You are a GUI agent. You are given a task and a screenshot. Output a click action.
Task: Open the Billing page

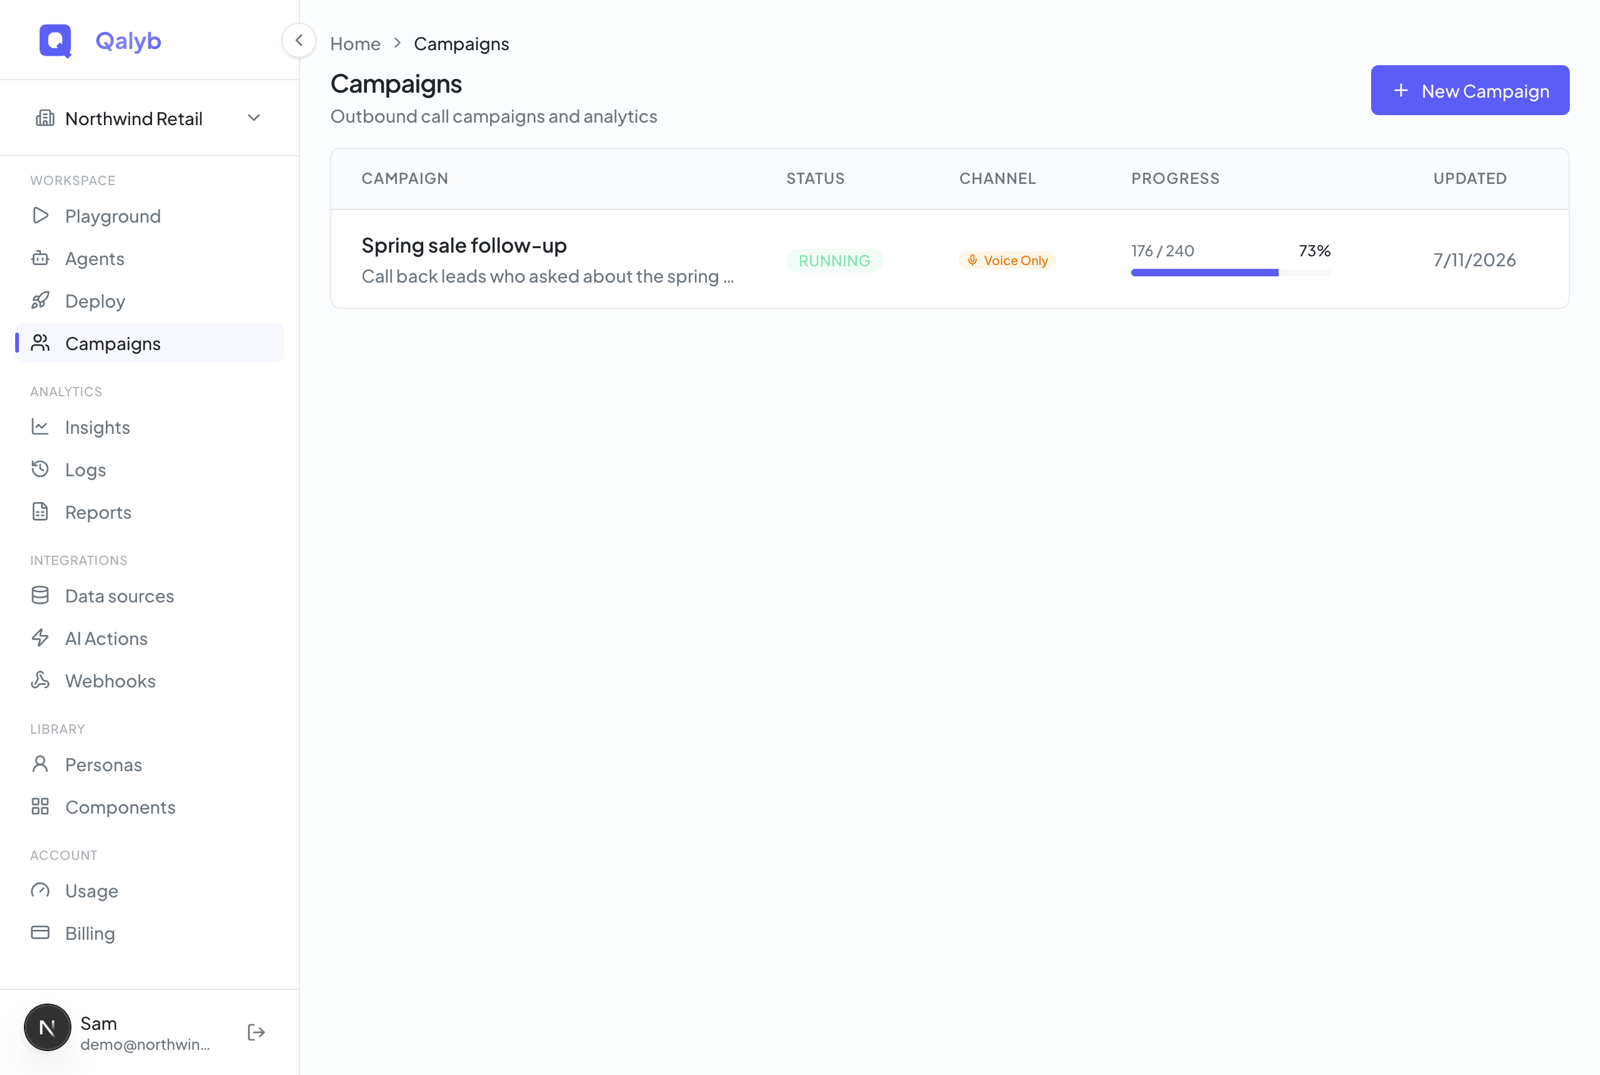coord(150,933)
